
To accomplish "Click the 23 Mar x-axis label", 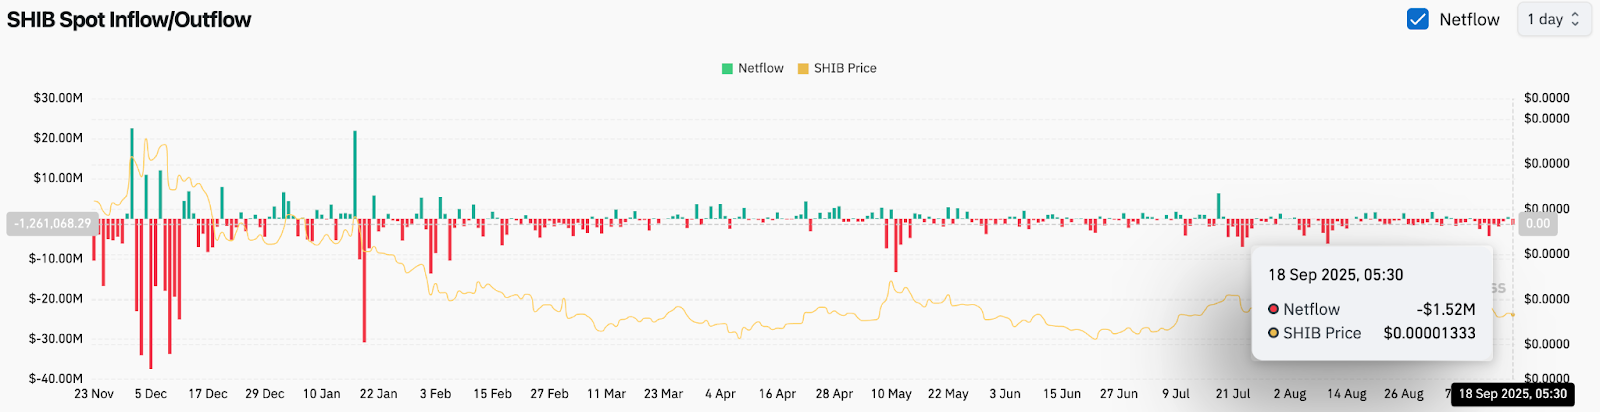I will tap(664, 394).
